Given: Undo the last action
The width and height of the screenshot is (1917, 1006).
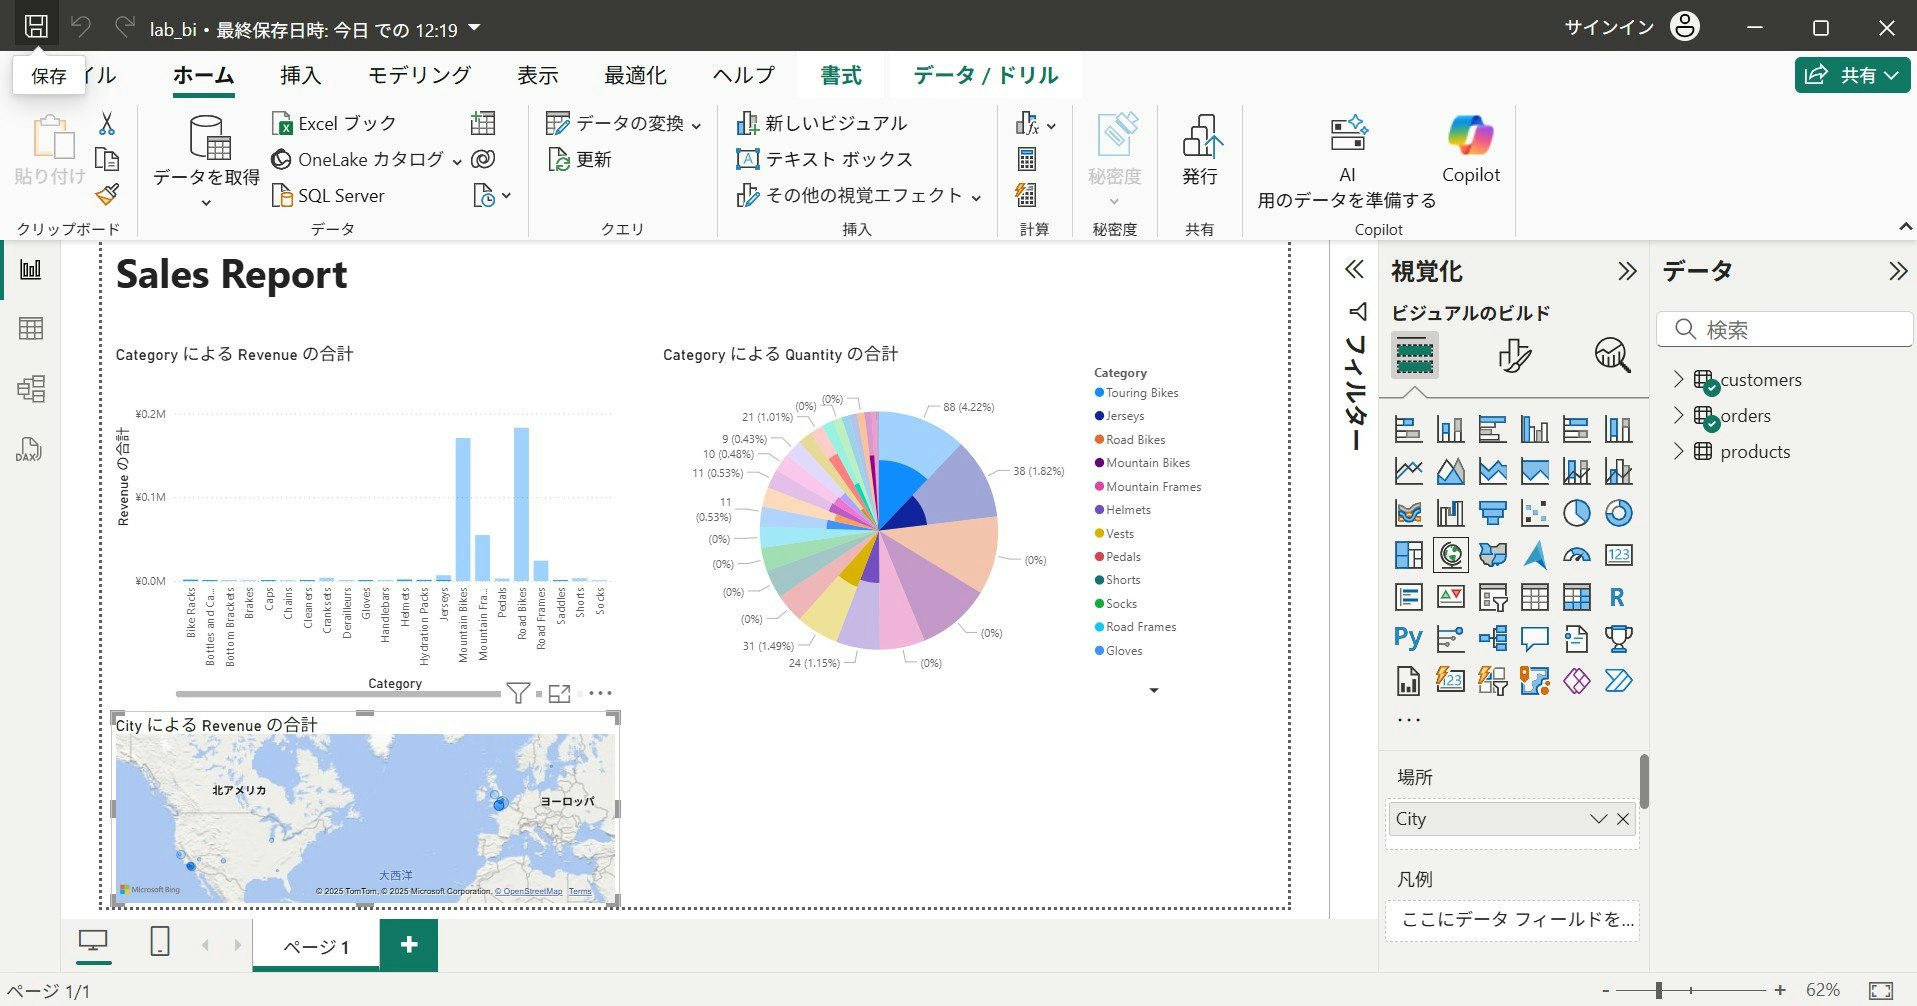Looking at the screenshot, I should pos(81,26).
